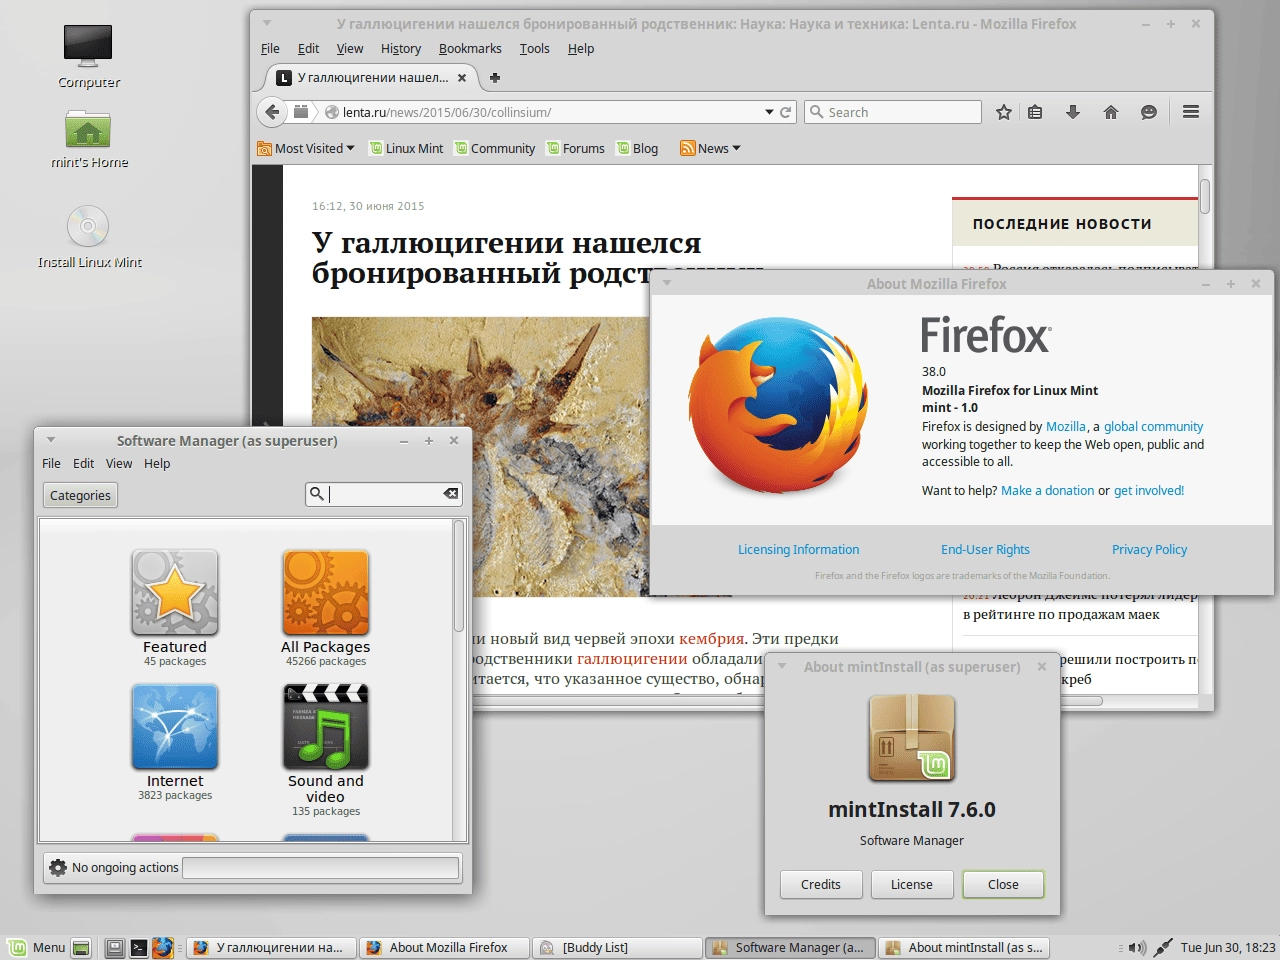Close the Lenta.ru tab

coord(461,77)
